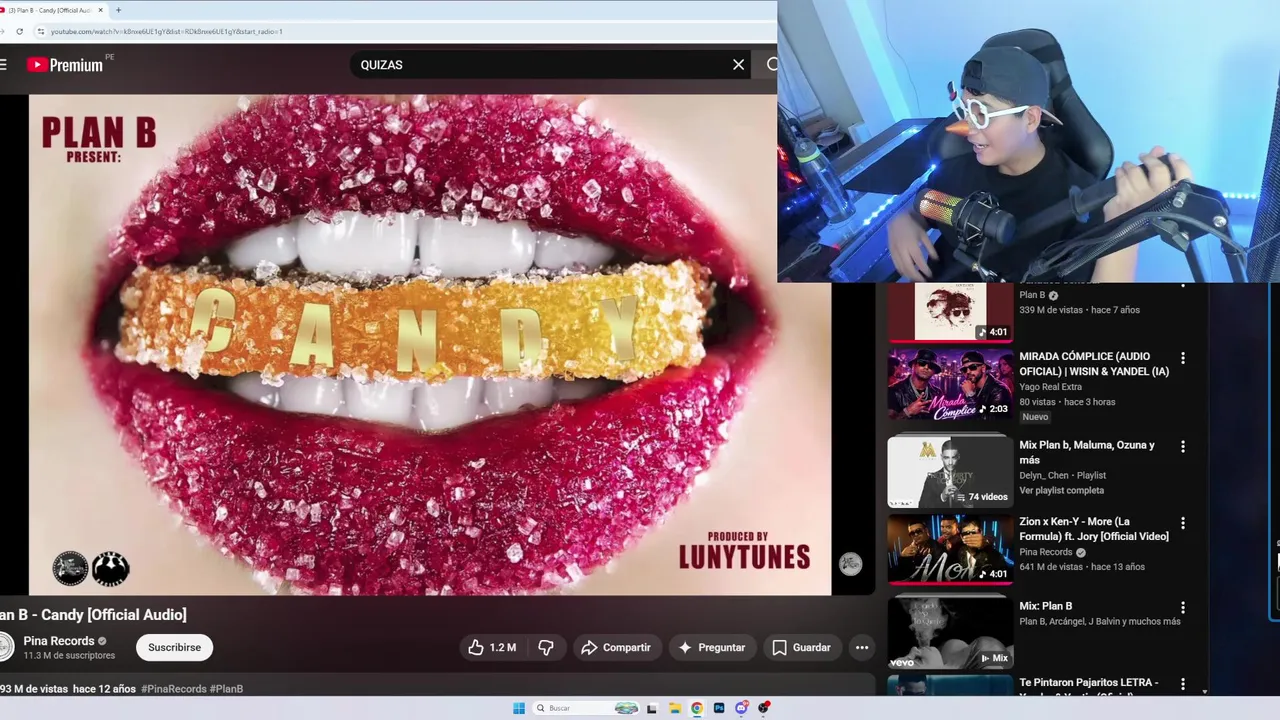Click the Candy video title text
This screenshot has height=720, width=1280.
(x=93, y=615)
